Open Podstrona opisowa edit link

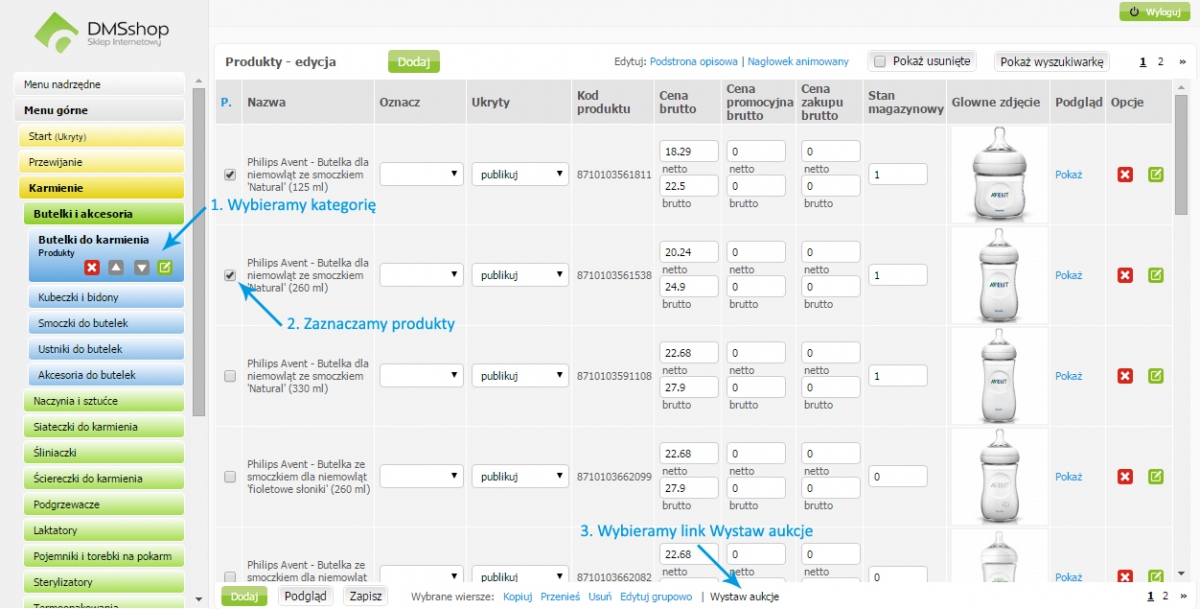[694, 62]
